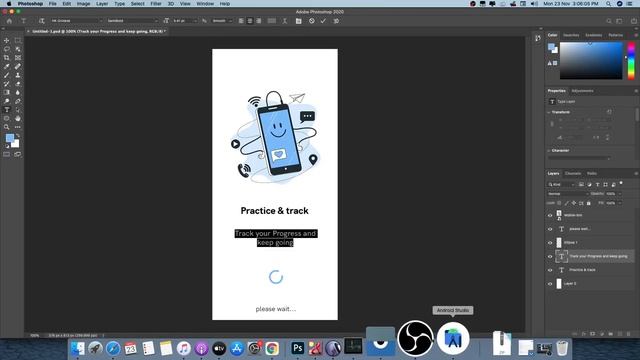Select the Rectangular Marquee tool
Image resolution: width=640 pixels, height=360 pixels.
(18, 40)
